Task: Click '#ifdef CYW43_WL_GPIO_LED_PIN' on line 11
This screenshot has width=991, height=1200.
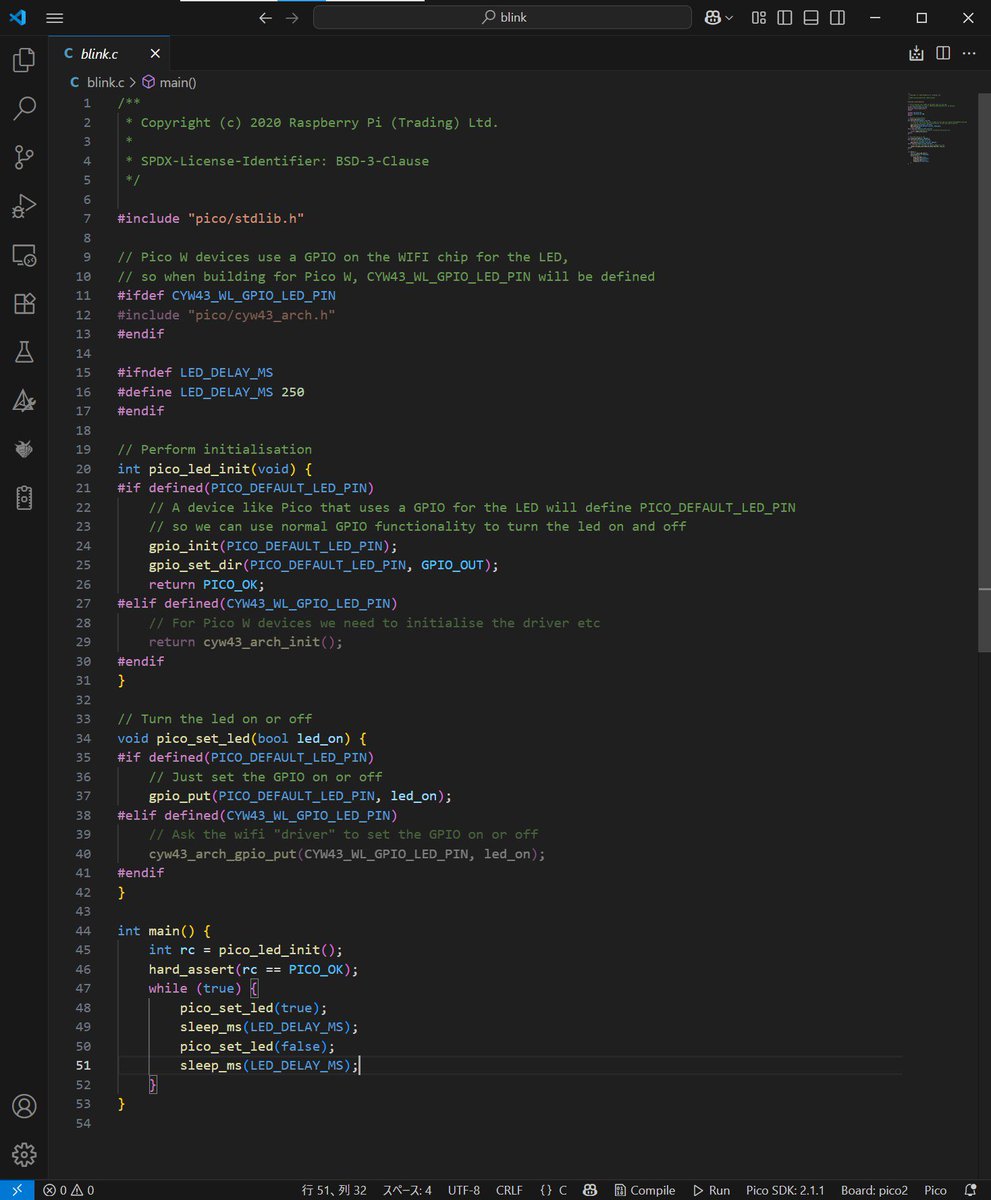Action: [x=226, y=295]
